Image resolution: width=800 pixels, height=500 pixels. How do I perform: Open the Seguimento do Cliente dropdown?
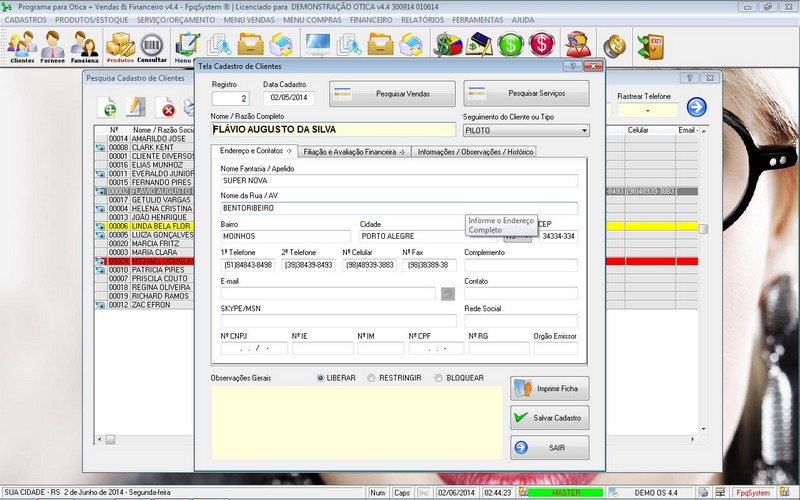click(x=583, y=130)
